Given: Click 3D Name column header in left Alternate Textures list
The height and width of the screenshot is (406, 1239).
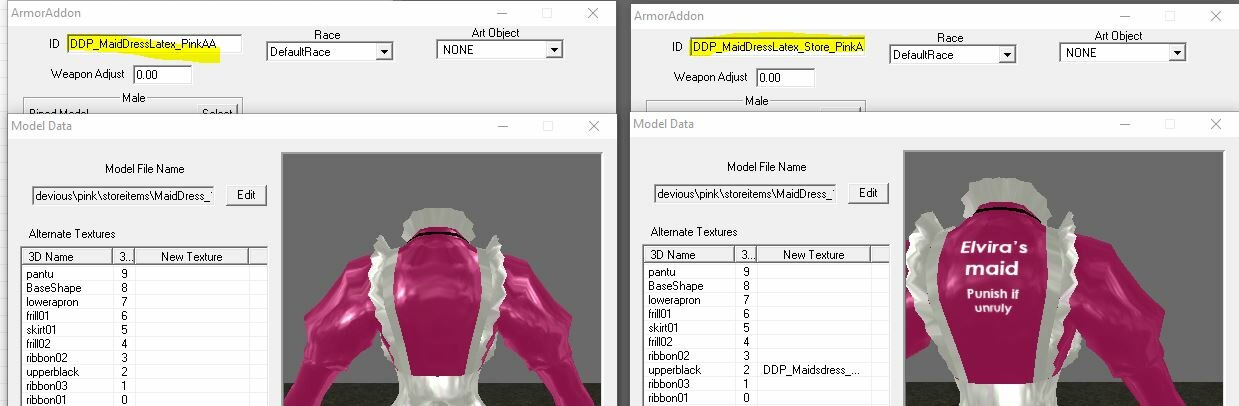Looking at the screenshot, I should click(x=68, y=256).
